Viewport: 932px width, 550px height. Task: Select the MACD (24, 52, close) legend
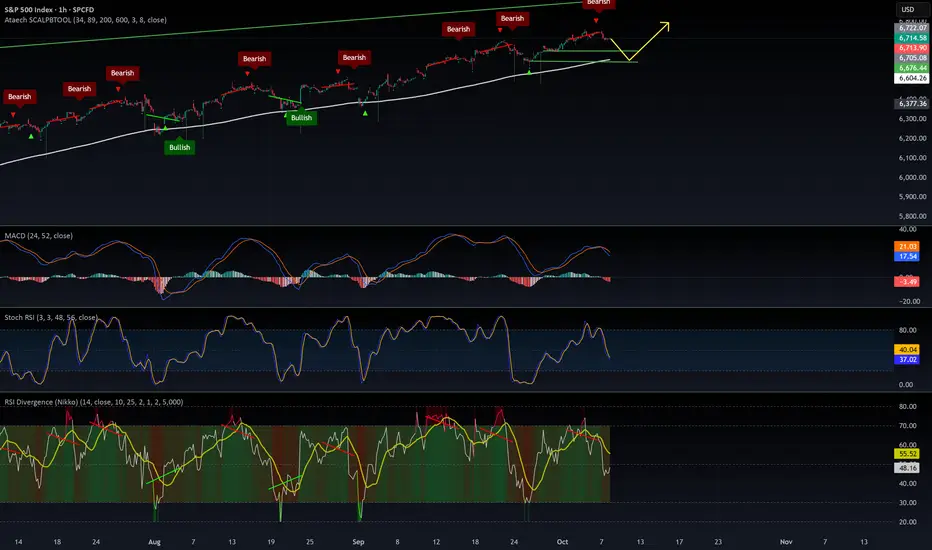pyautogui.click(x=39, y=236)
